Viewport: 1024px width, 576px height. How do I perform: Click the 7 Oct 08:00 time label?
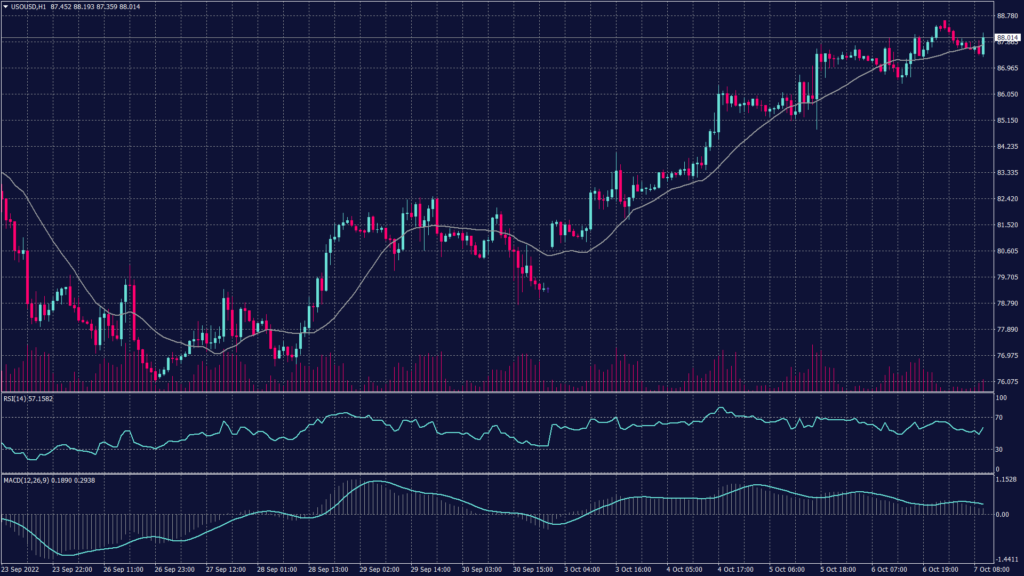pos(995,569)
